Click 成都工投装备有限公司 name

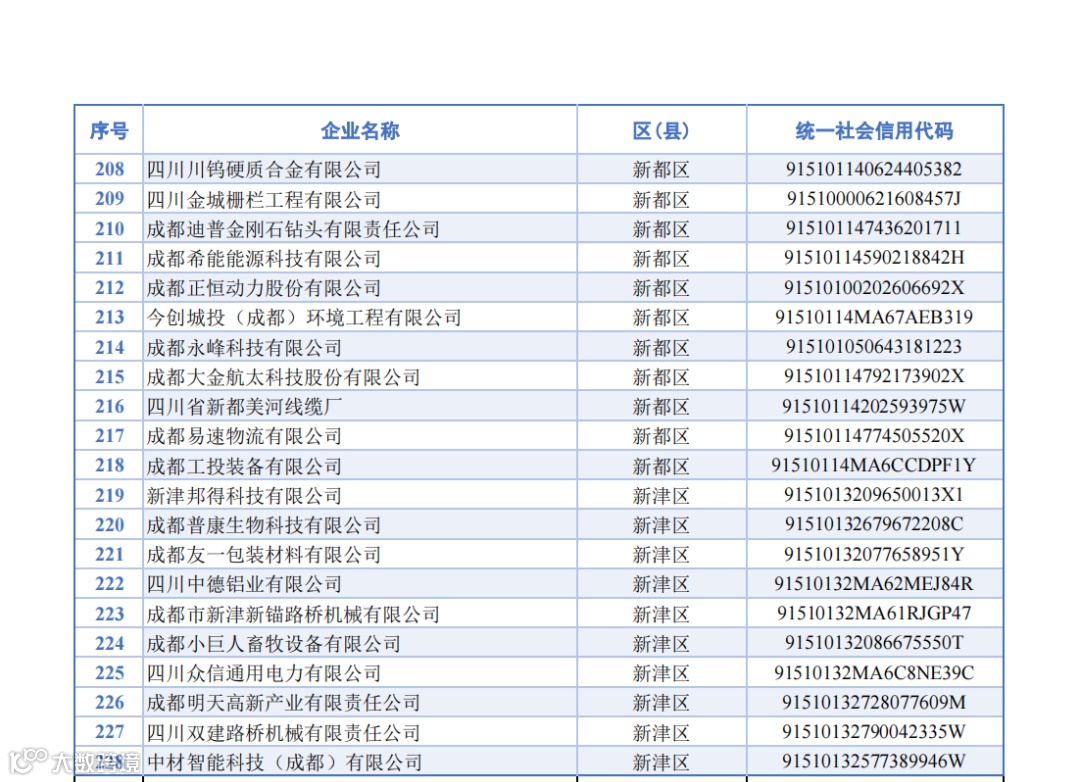245,466
